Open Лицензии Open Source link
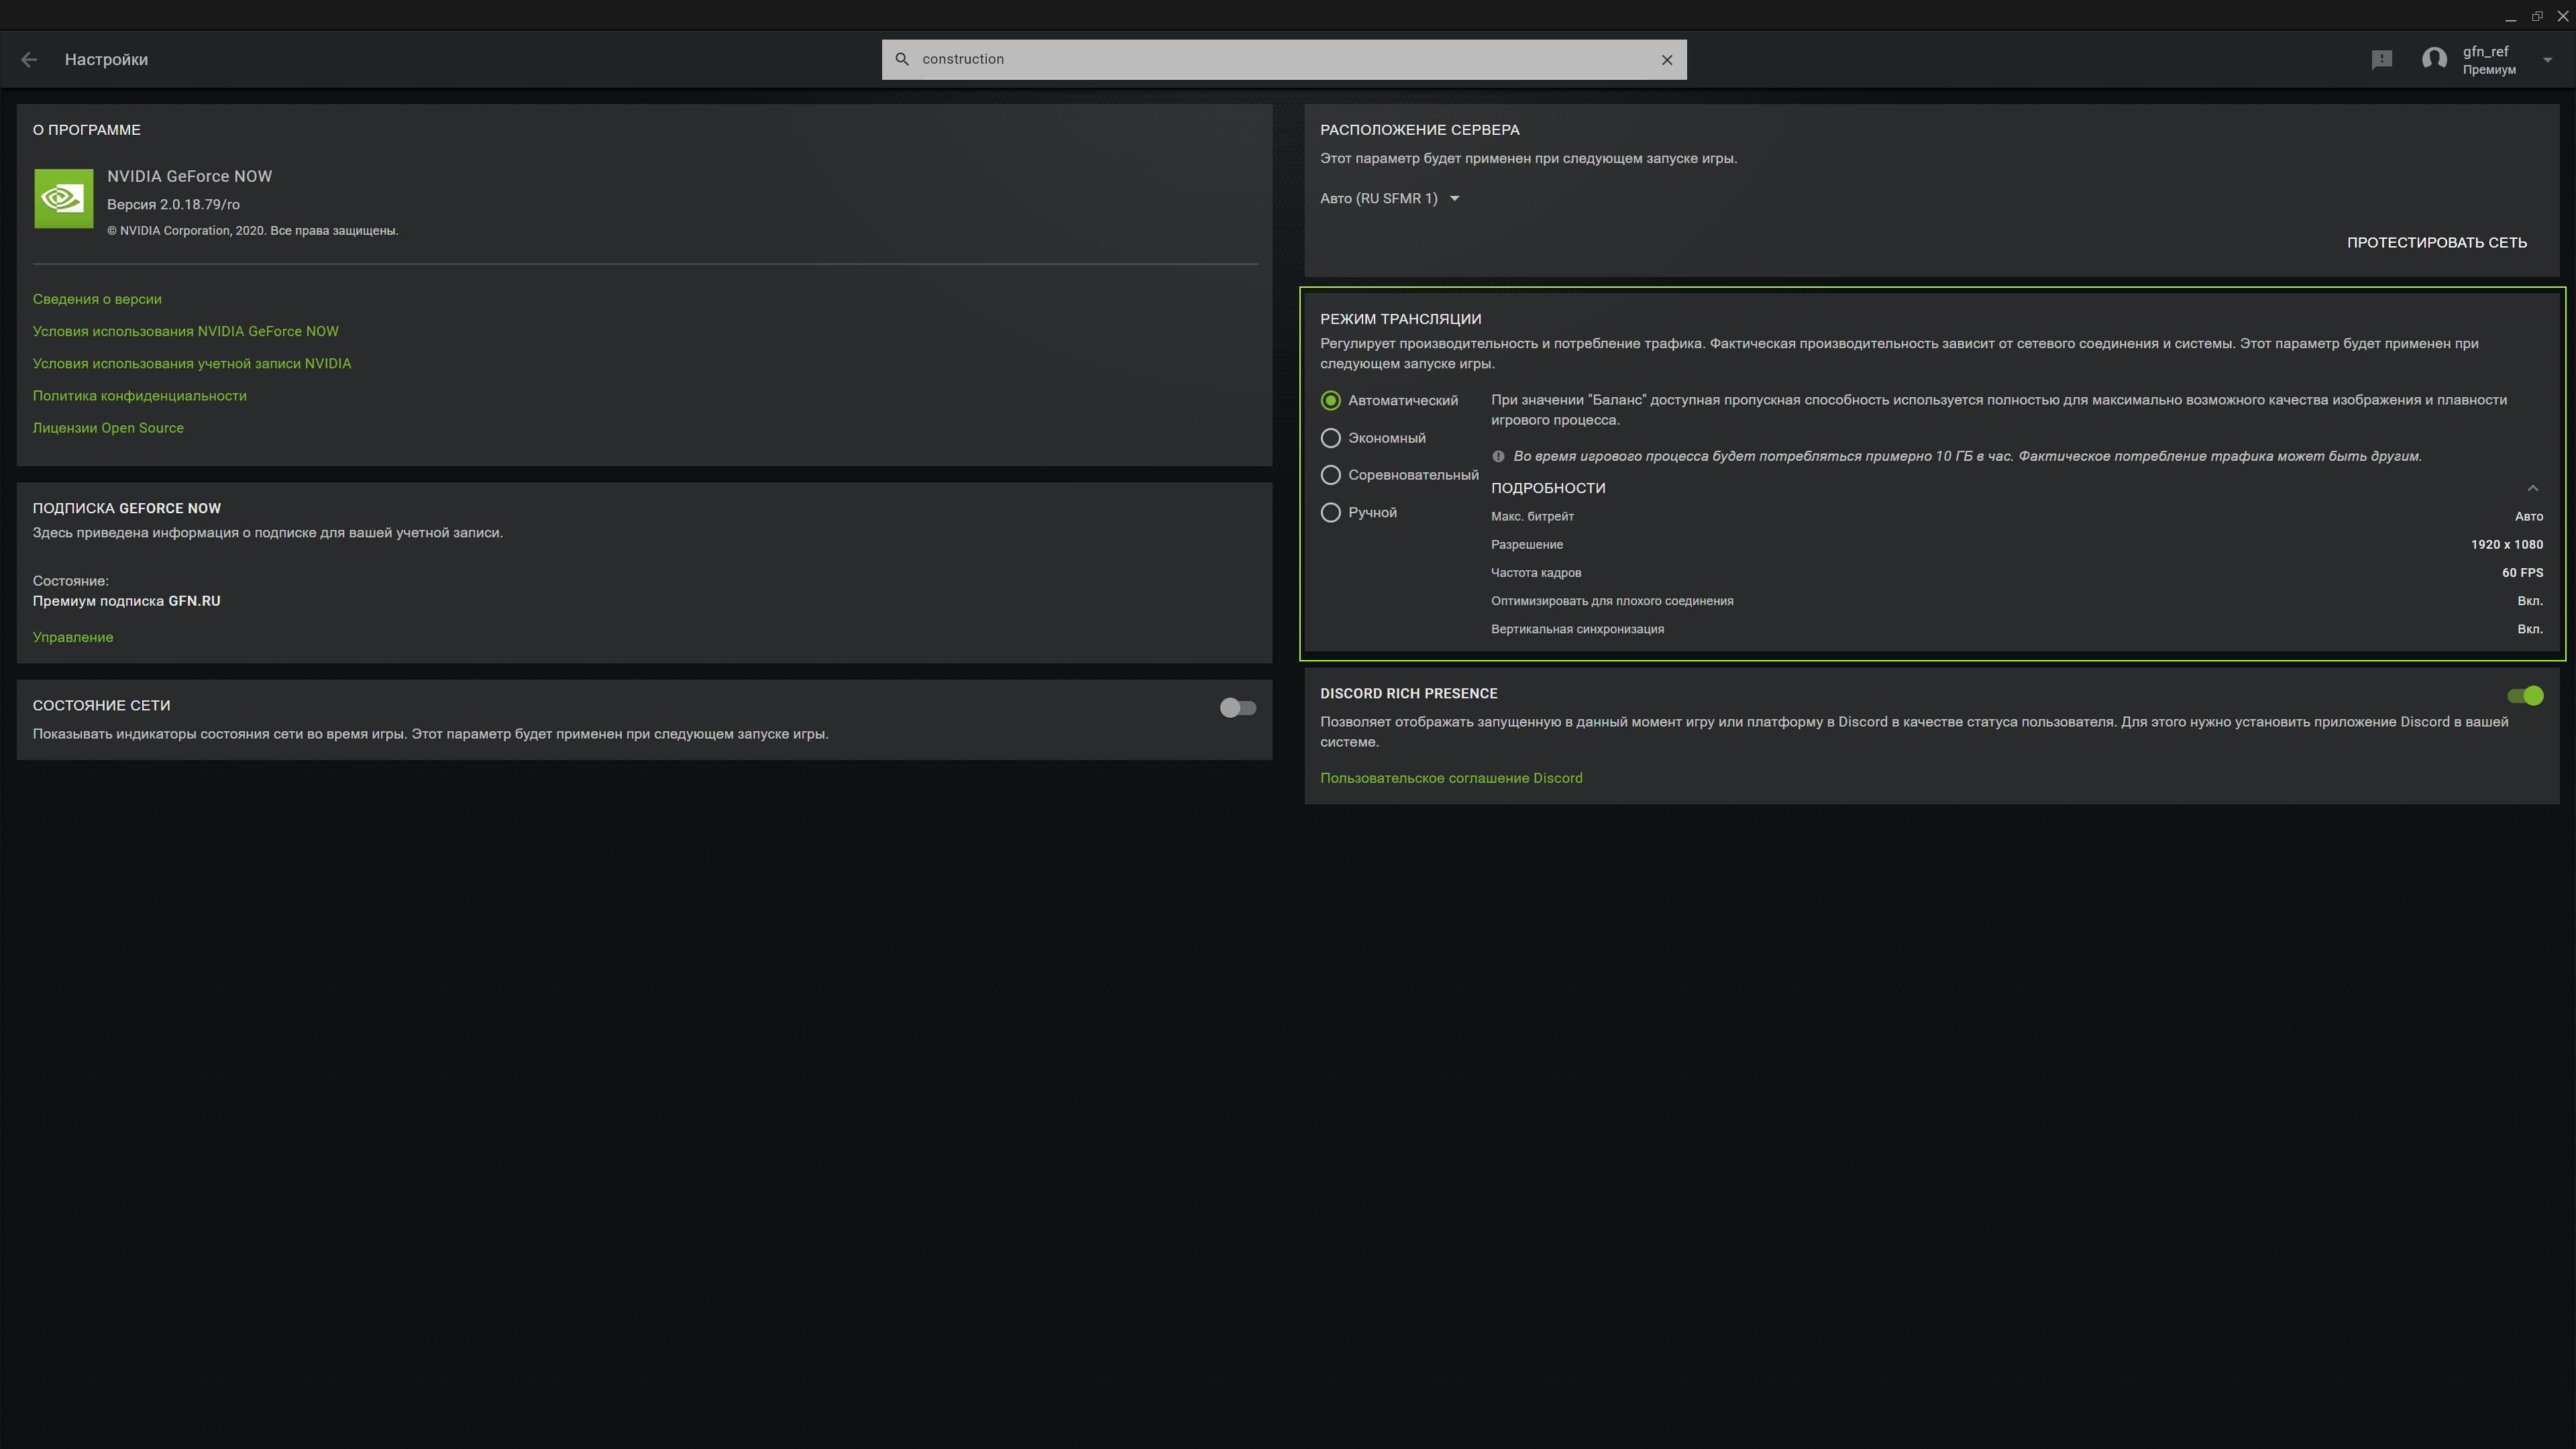Image resolution: width=2576 pixels, height=1449 pixels. pyautogui.click(x=108, y=428)
